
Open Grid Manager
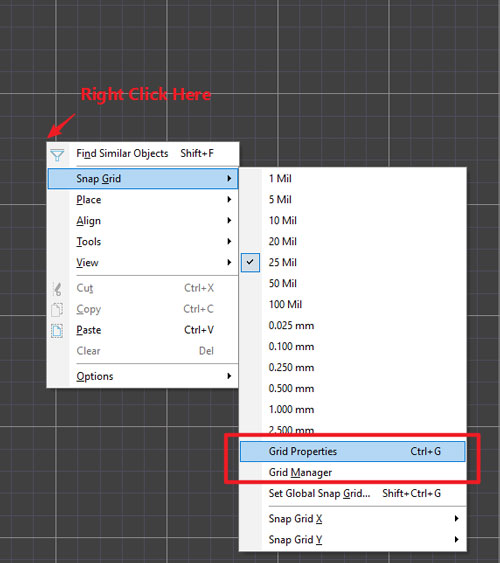point(353,473)
